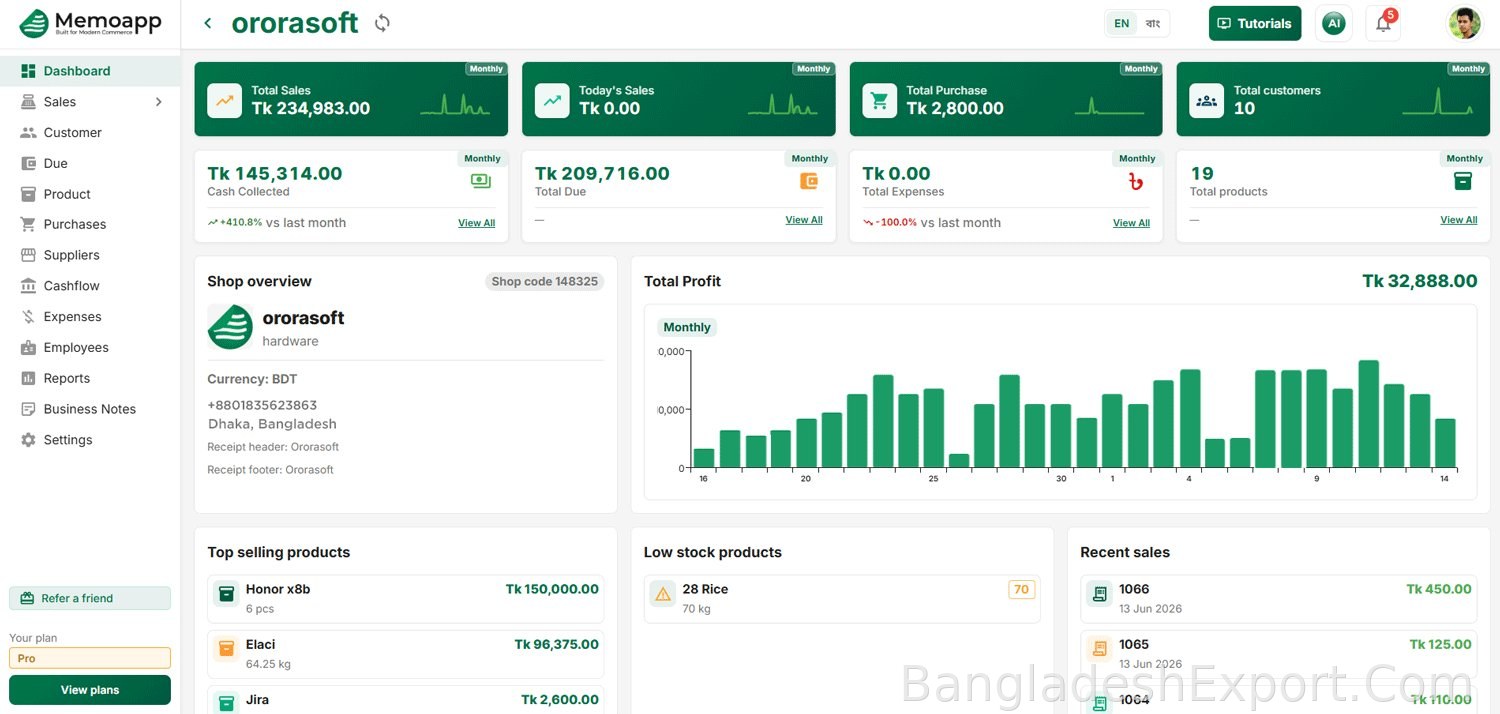This screenshot has height=714, width=1500.
Task: Click the Total customers people icon
Action: [1207, 100]
